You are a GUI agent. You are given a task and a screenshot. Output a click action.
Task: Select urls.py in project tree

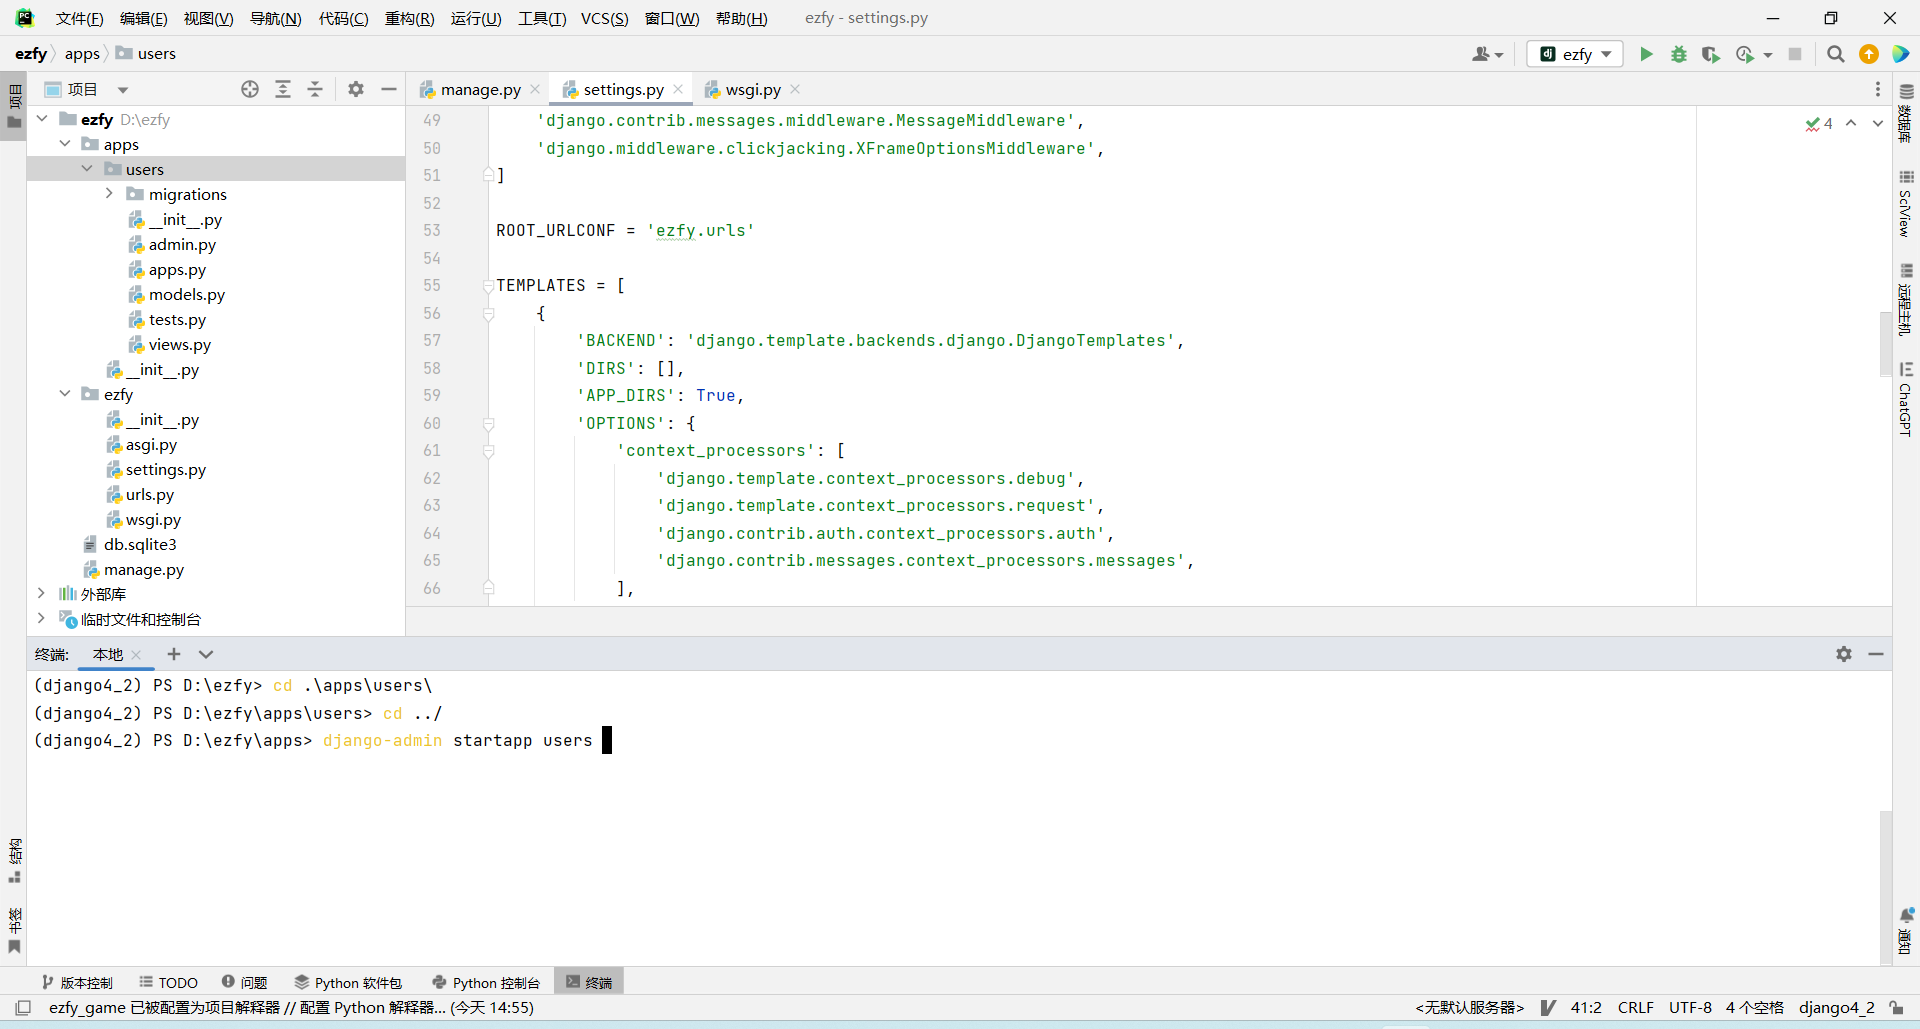pyautogui.click(x=149, y=494)
